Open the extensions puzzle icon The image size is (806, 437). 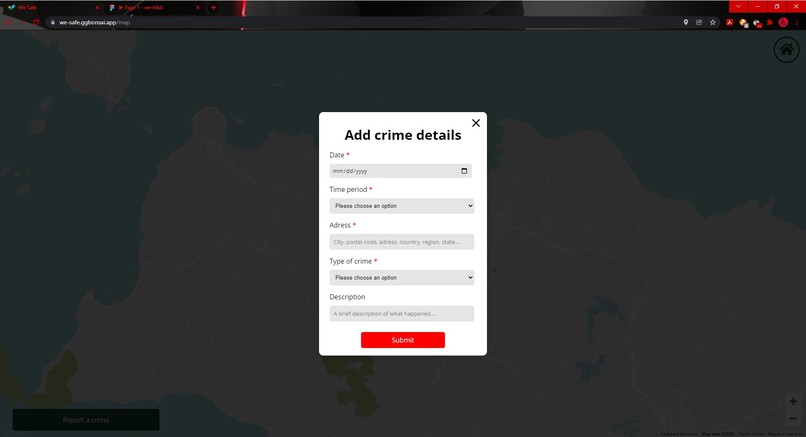[x=770, y=22]
